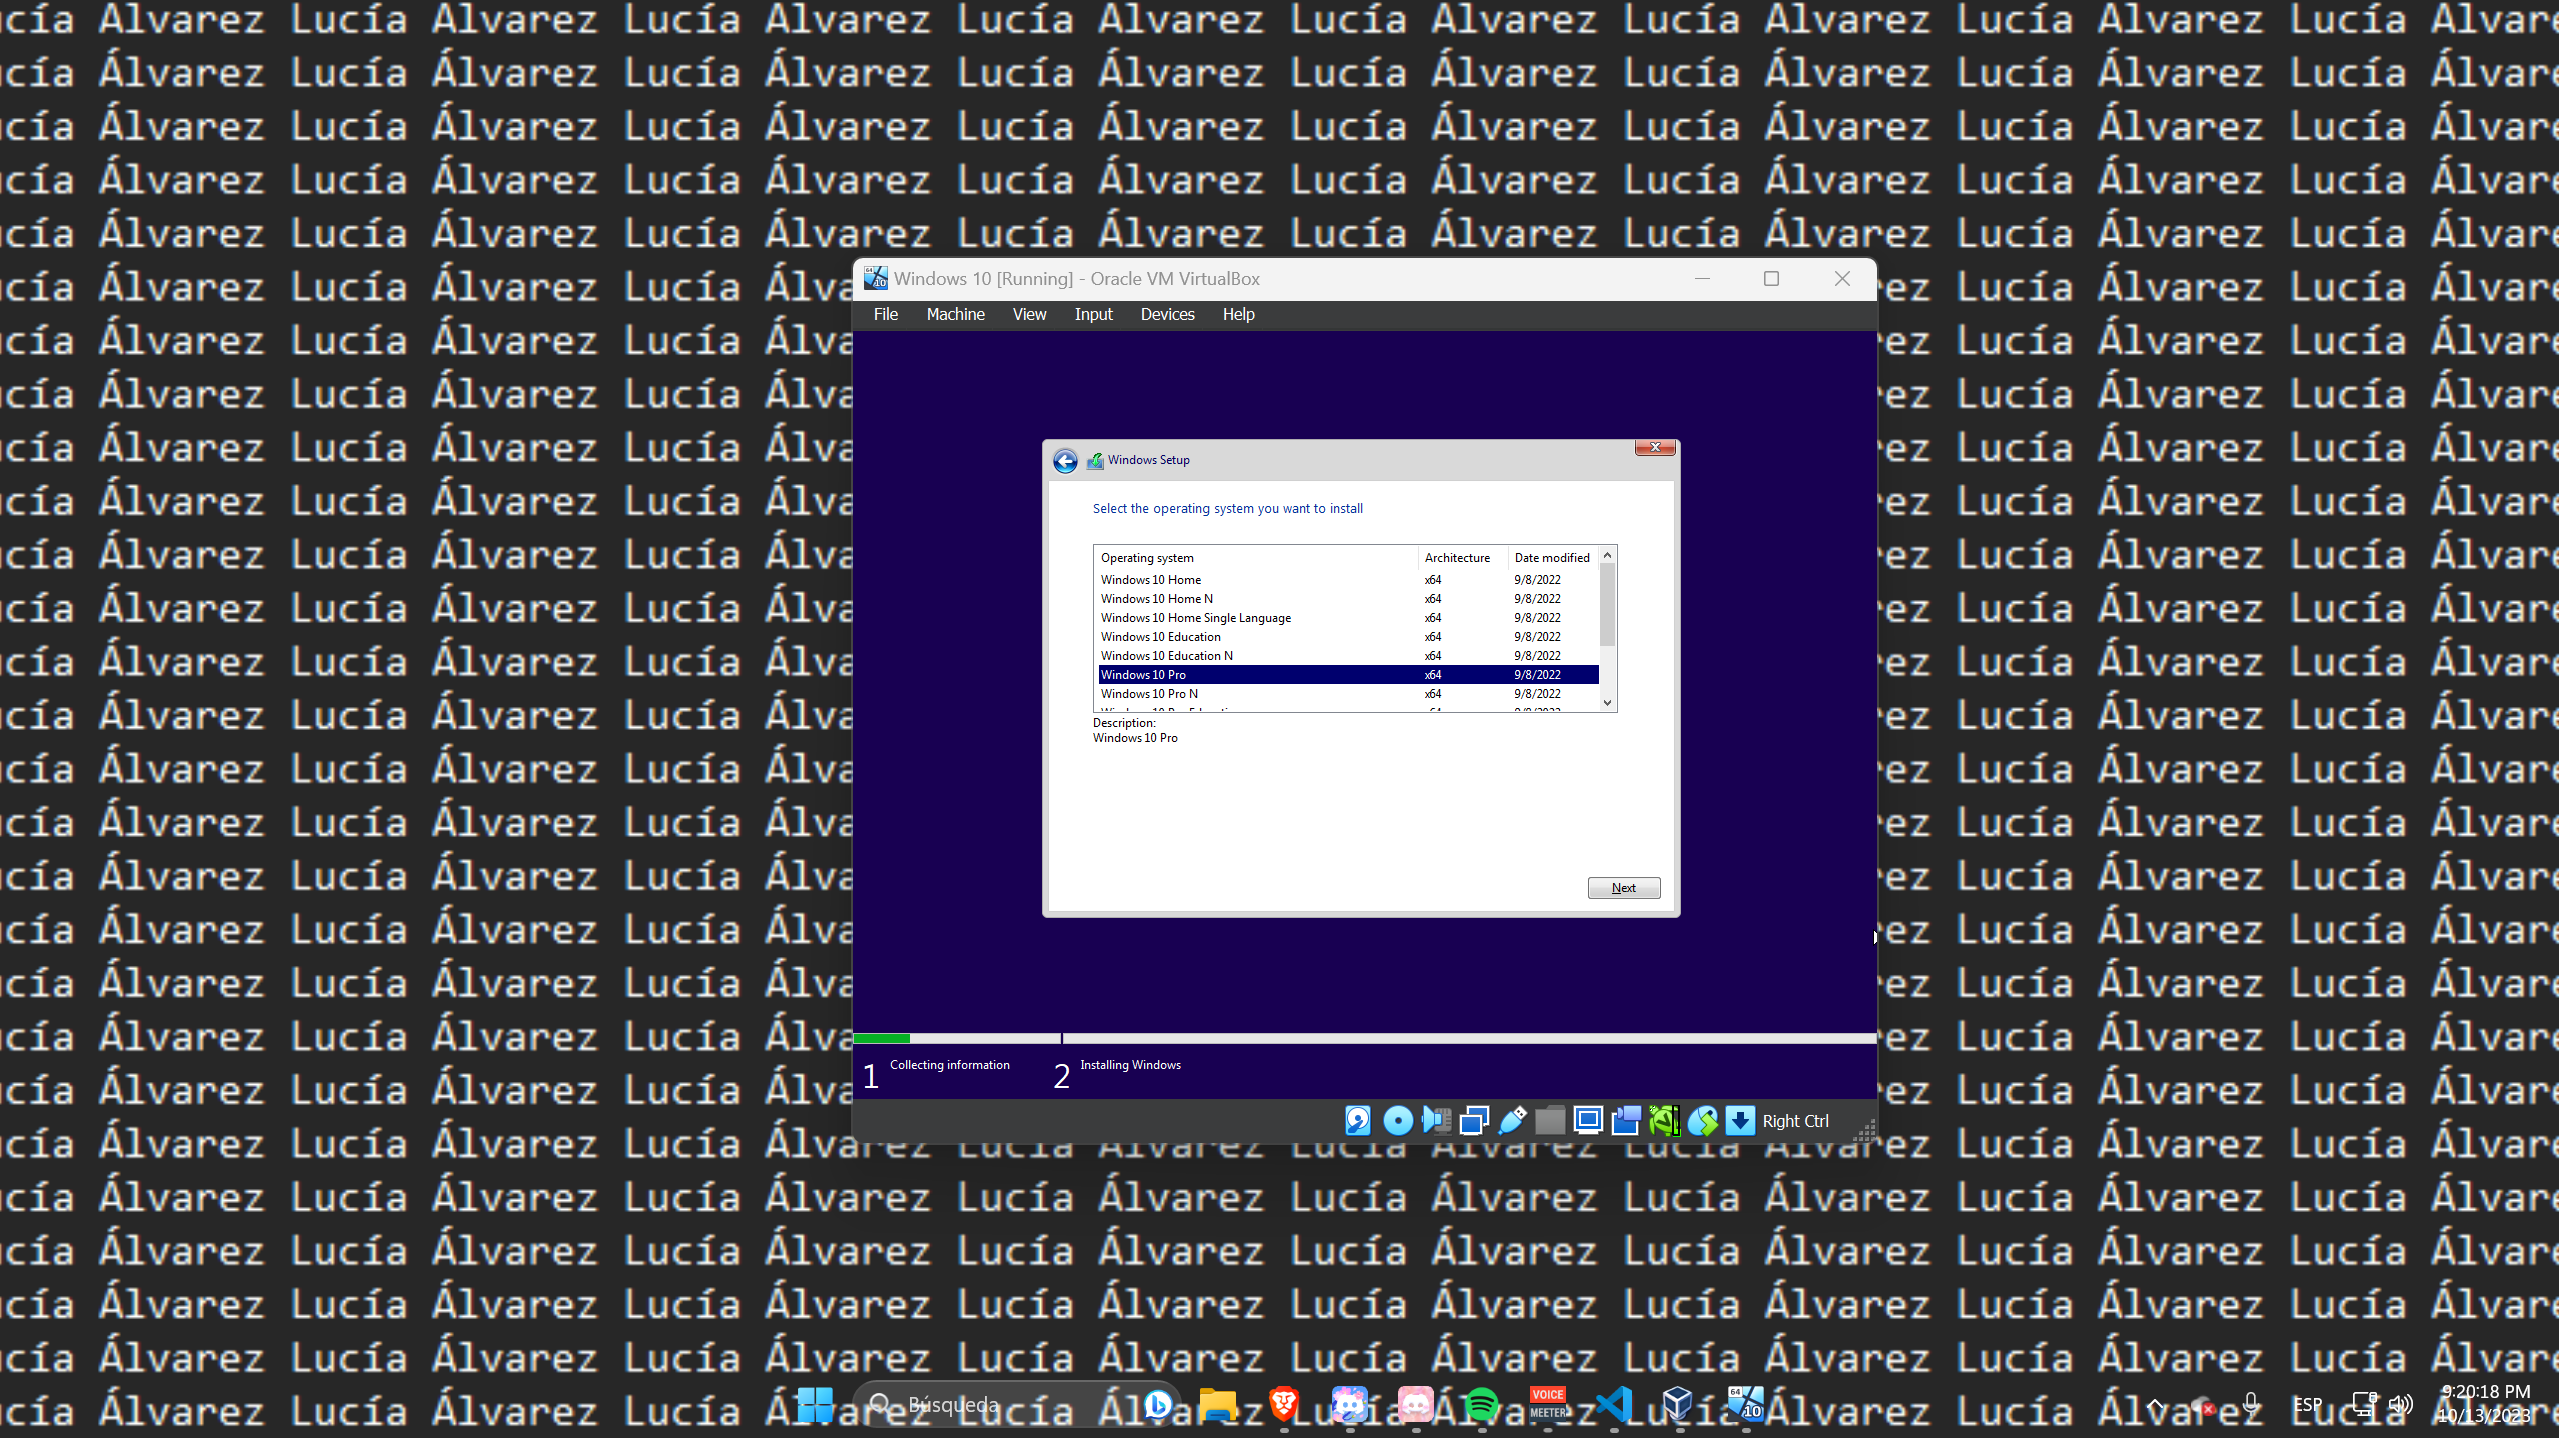Open Spotify from the taskbar
2559x1438 pixels.
[x=1481, y=1405]
